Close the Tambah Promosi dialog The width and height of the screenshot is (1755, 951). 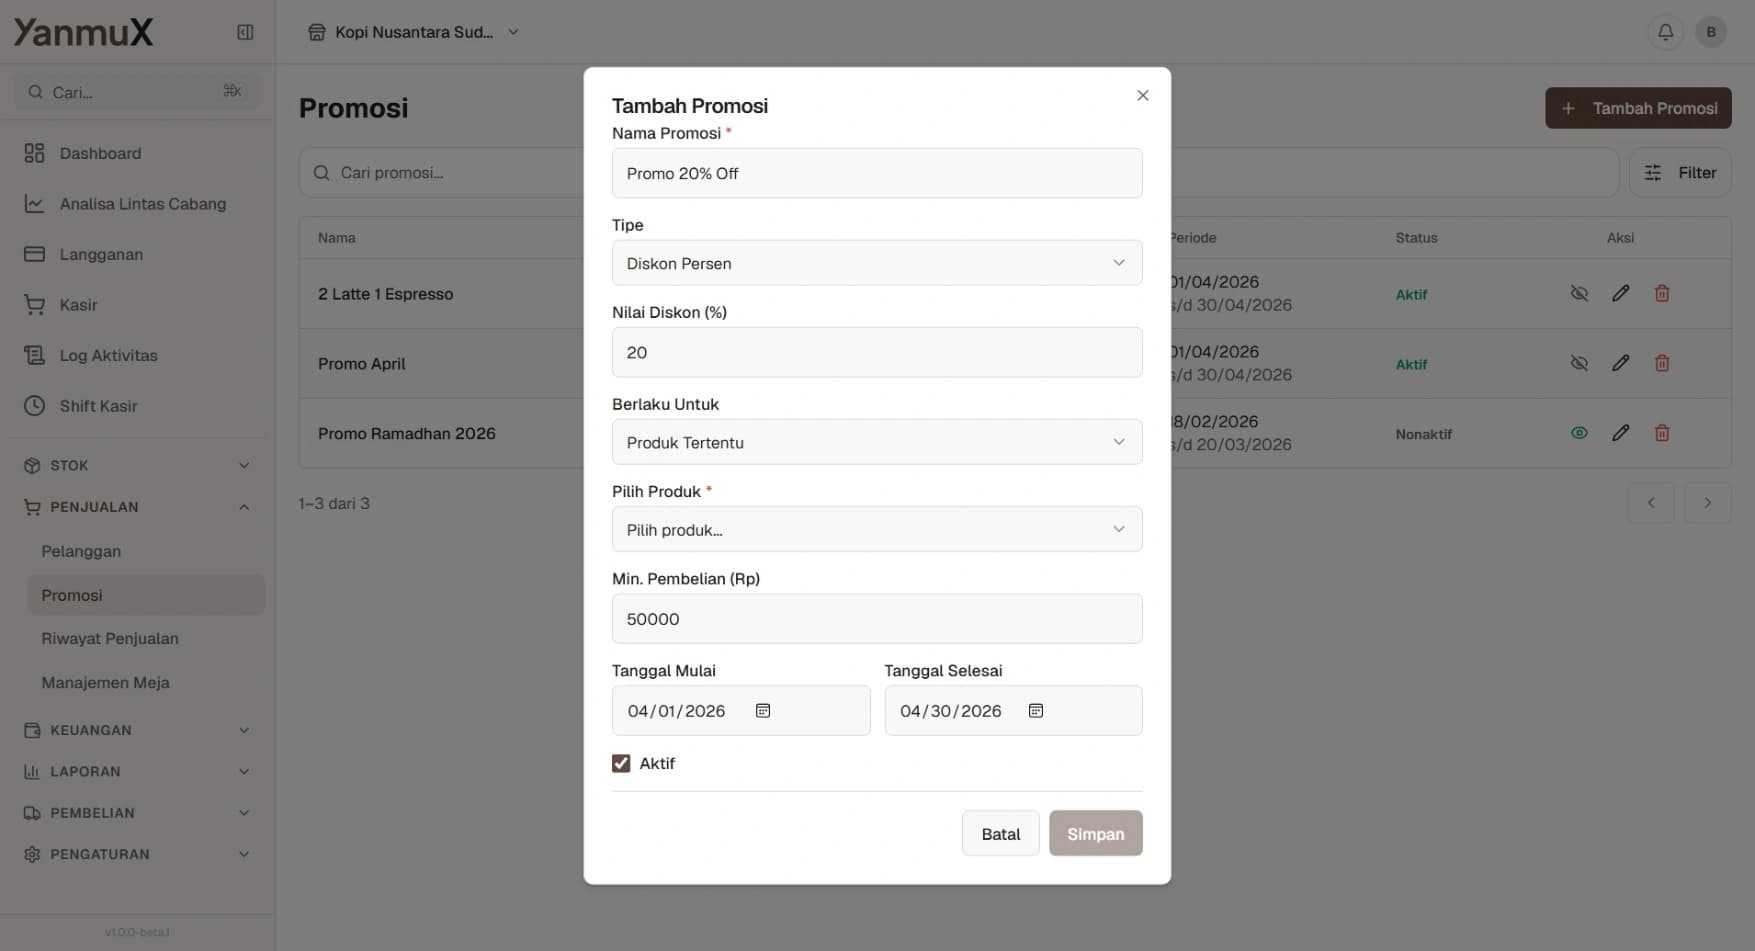point(1142,96)
